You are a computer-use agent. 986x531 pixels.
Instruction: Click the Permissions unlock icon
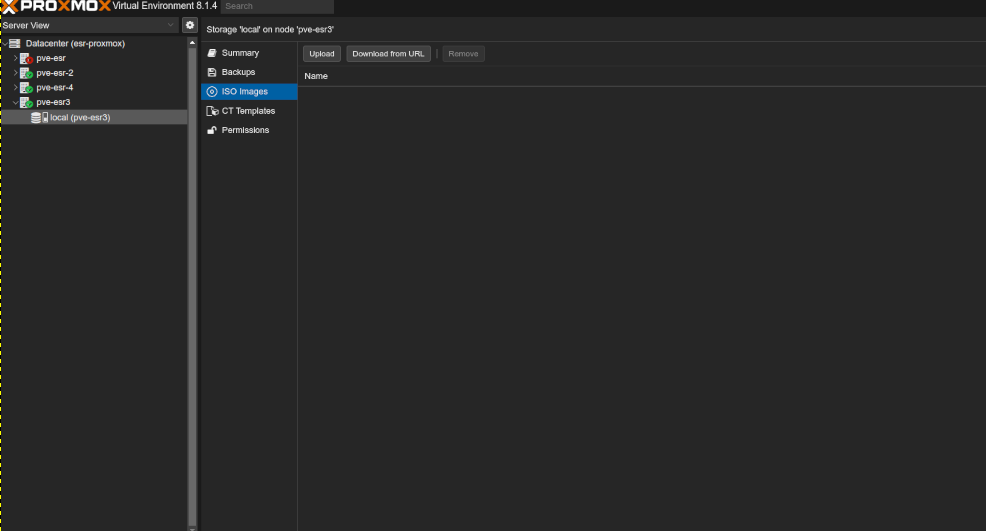point(212,131)
